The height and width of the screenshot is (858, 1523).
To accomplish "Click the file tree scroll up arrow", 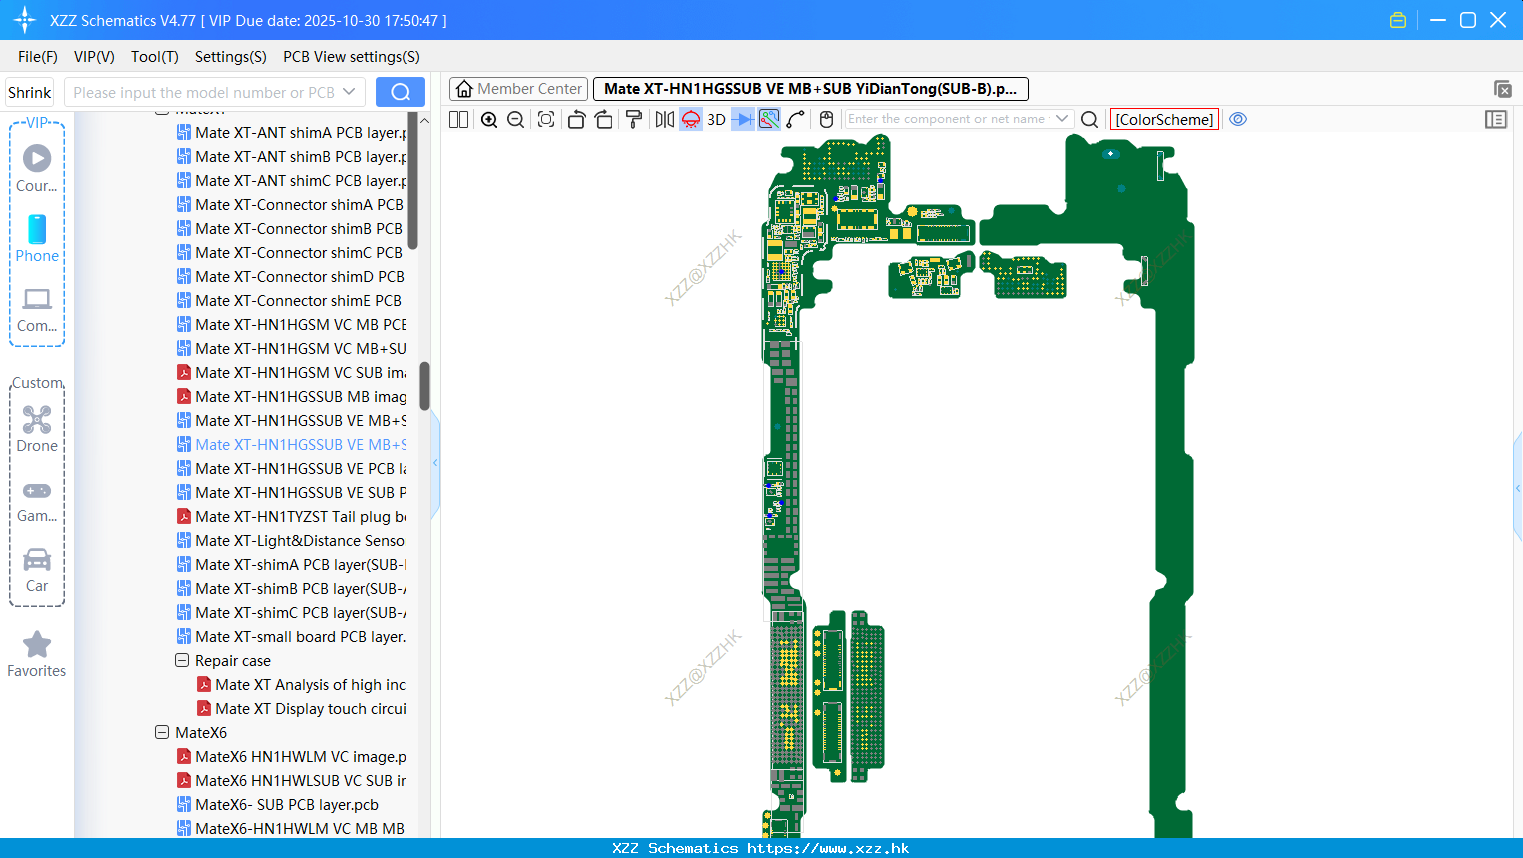I will pos(425,120).
